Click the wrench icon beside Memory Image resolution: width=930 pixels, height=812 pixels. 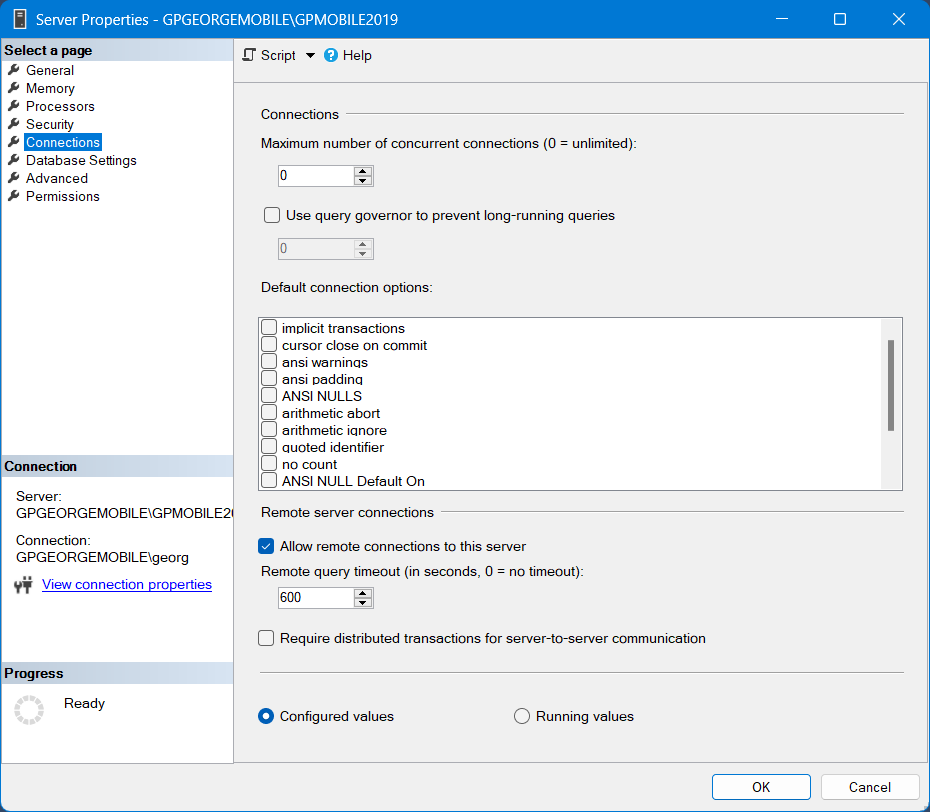pyautogui.click(x=14, y=88)
